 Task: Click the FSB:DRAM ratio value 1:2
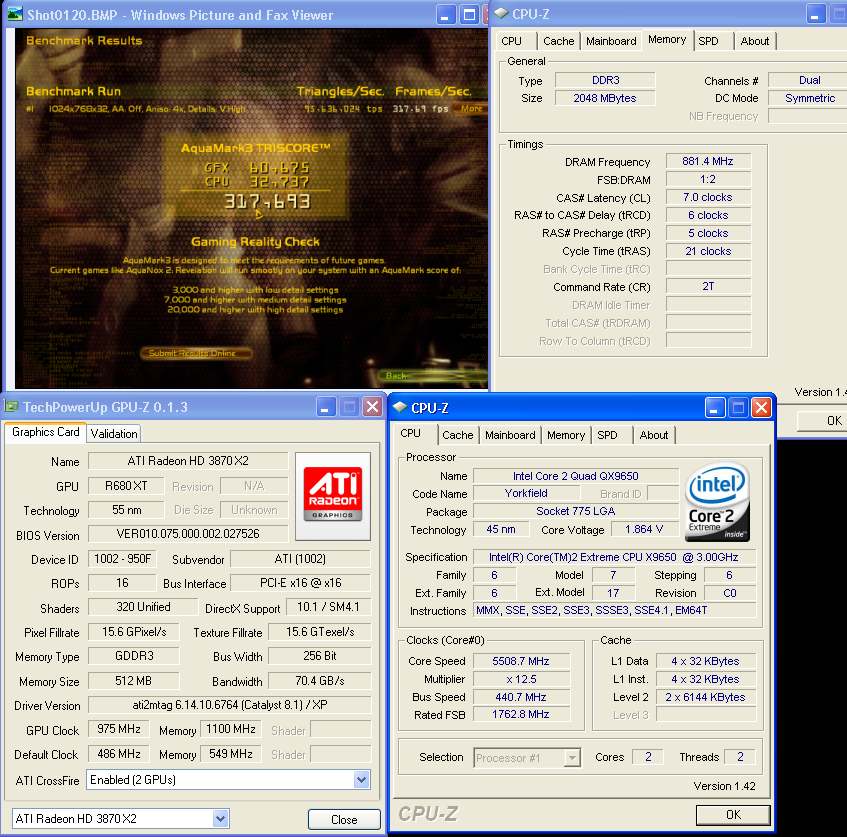(x=708, y=179)
